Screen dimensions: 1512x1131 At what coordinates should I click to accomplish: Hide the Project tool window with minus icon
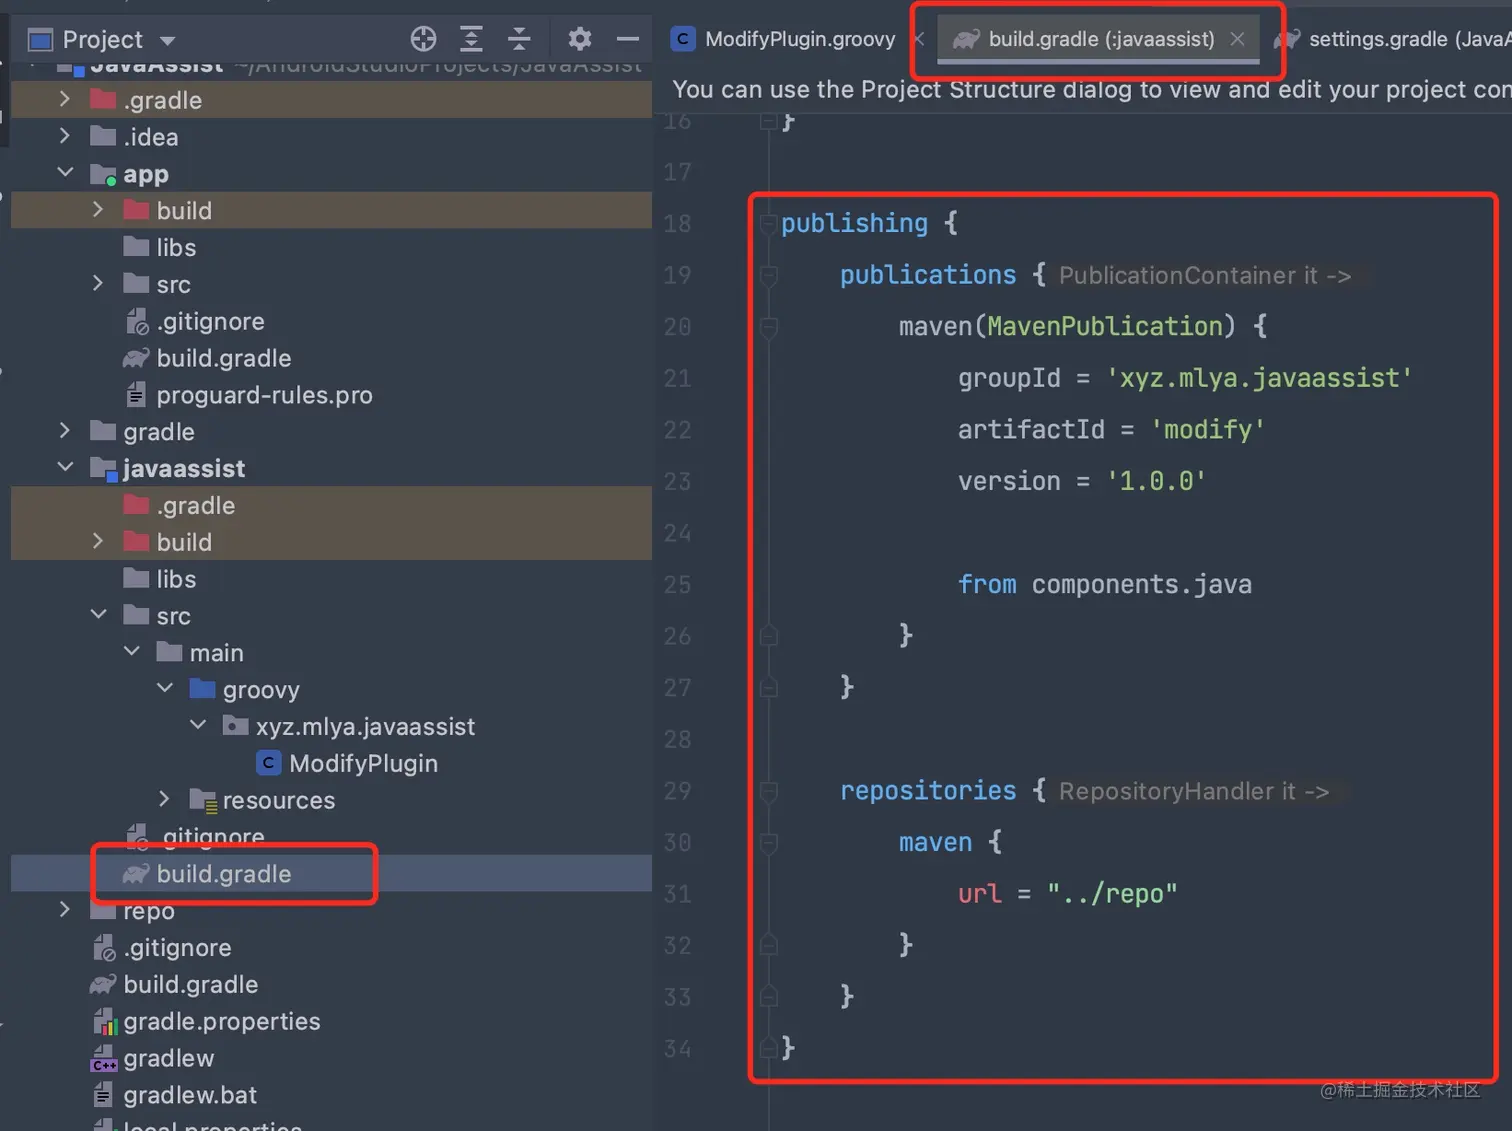[628, 39]
